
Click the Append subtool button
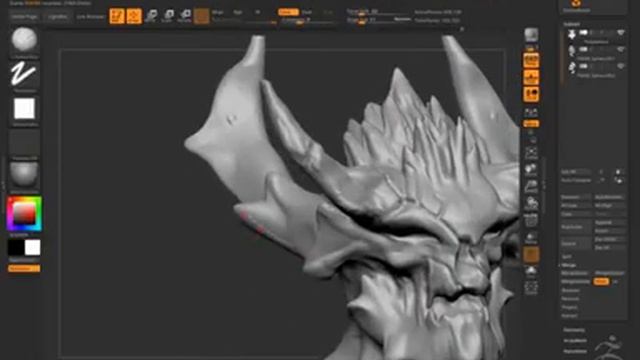coord(609,222)
